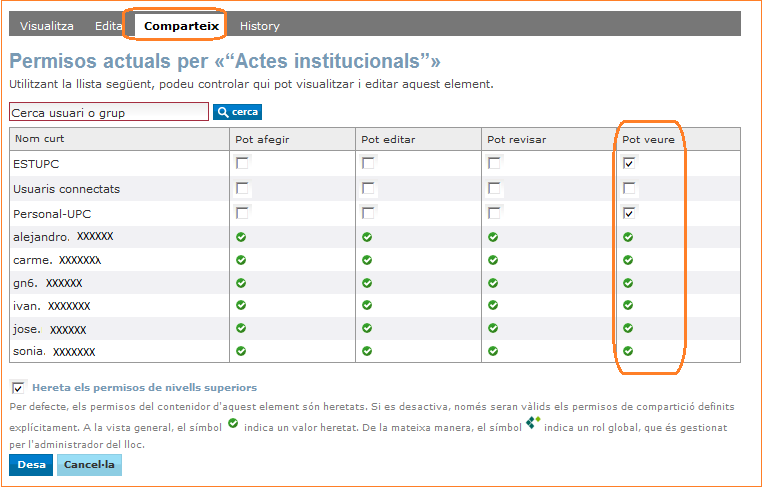The width and height of the screenshot is (763, 488).
Task: Click the global role symbol in description
Action: coord(533,423)
